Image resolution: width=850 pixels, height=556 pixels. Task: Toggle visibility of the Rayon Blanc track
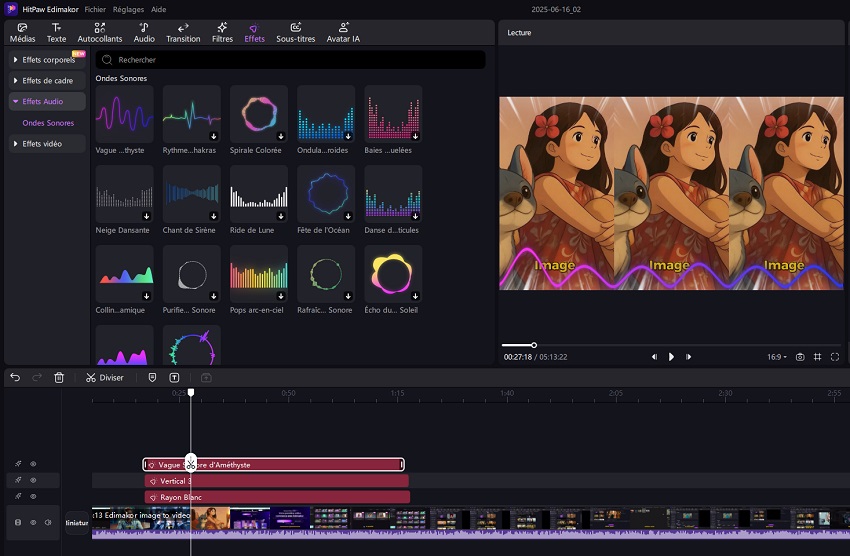click(x=33, y=496)
